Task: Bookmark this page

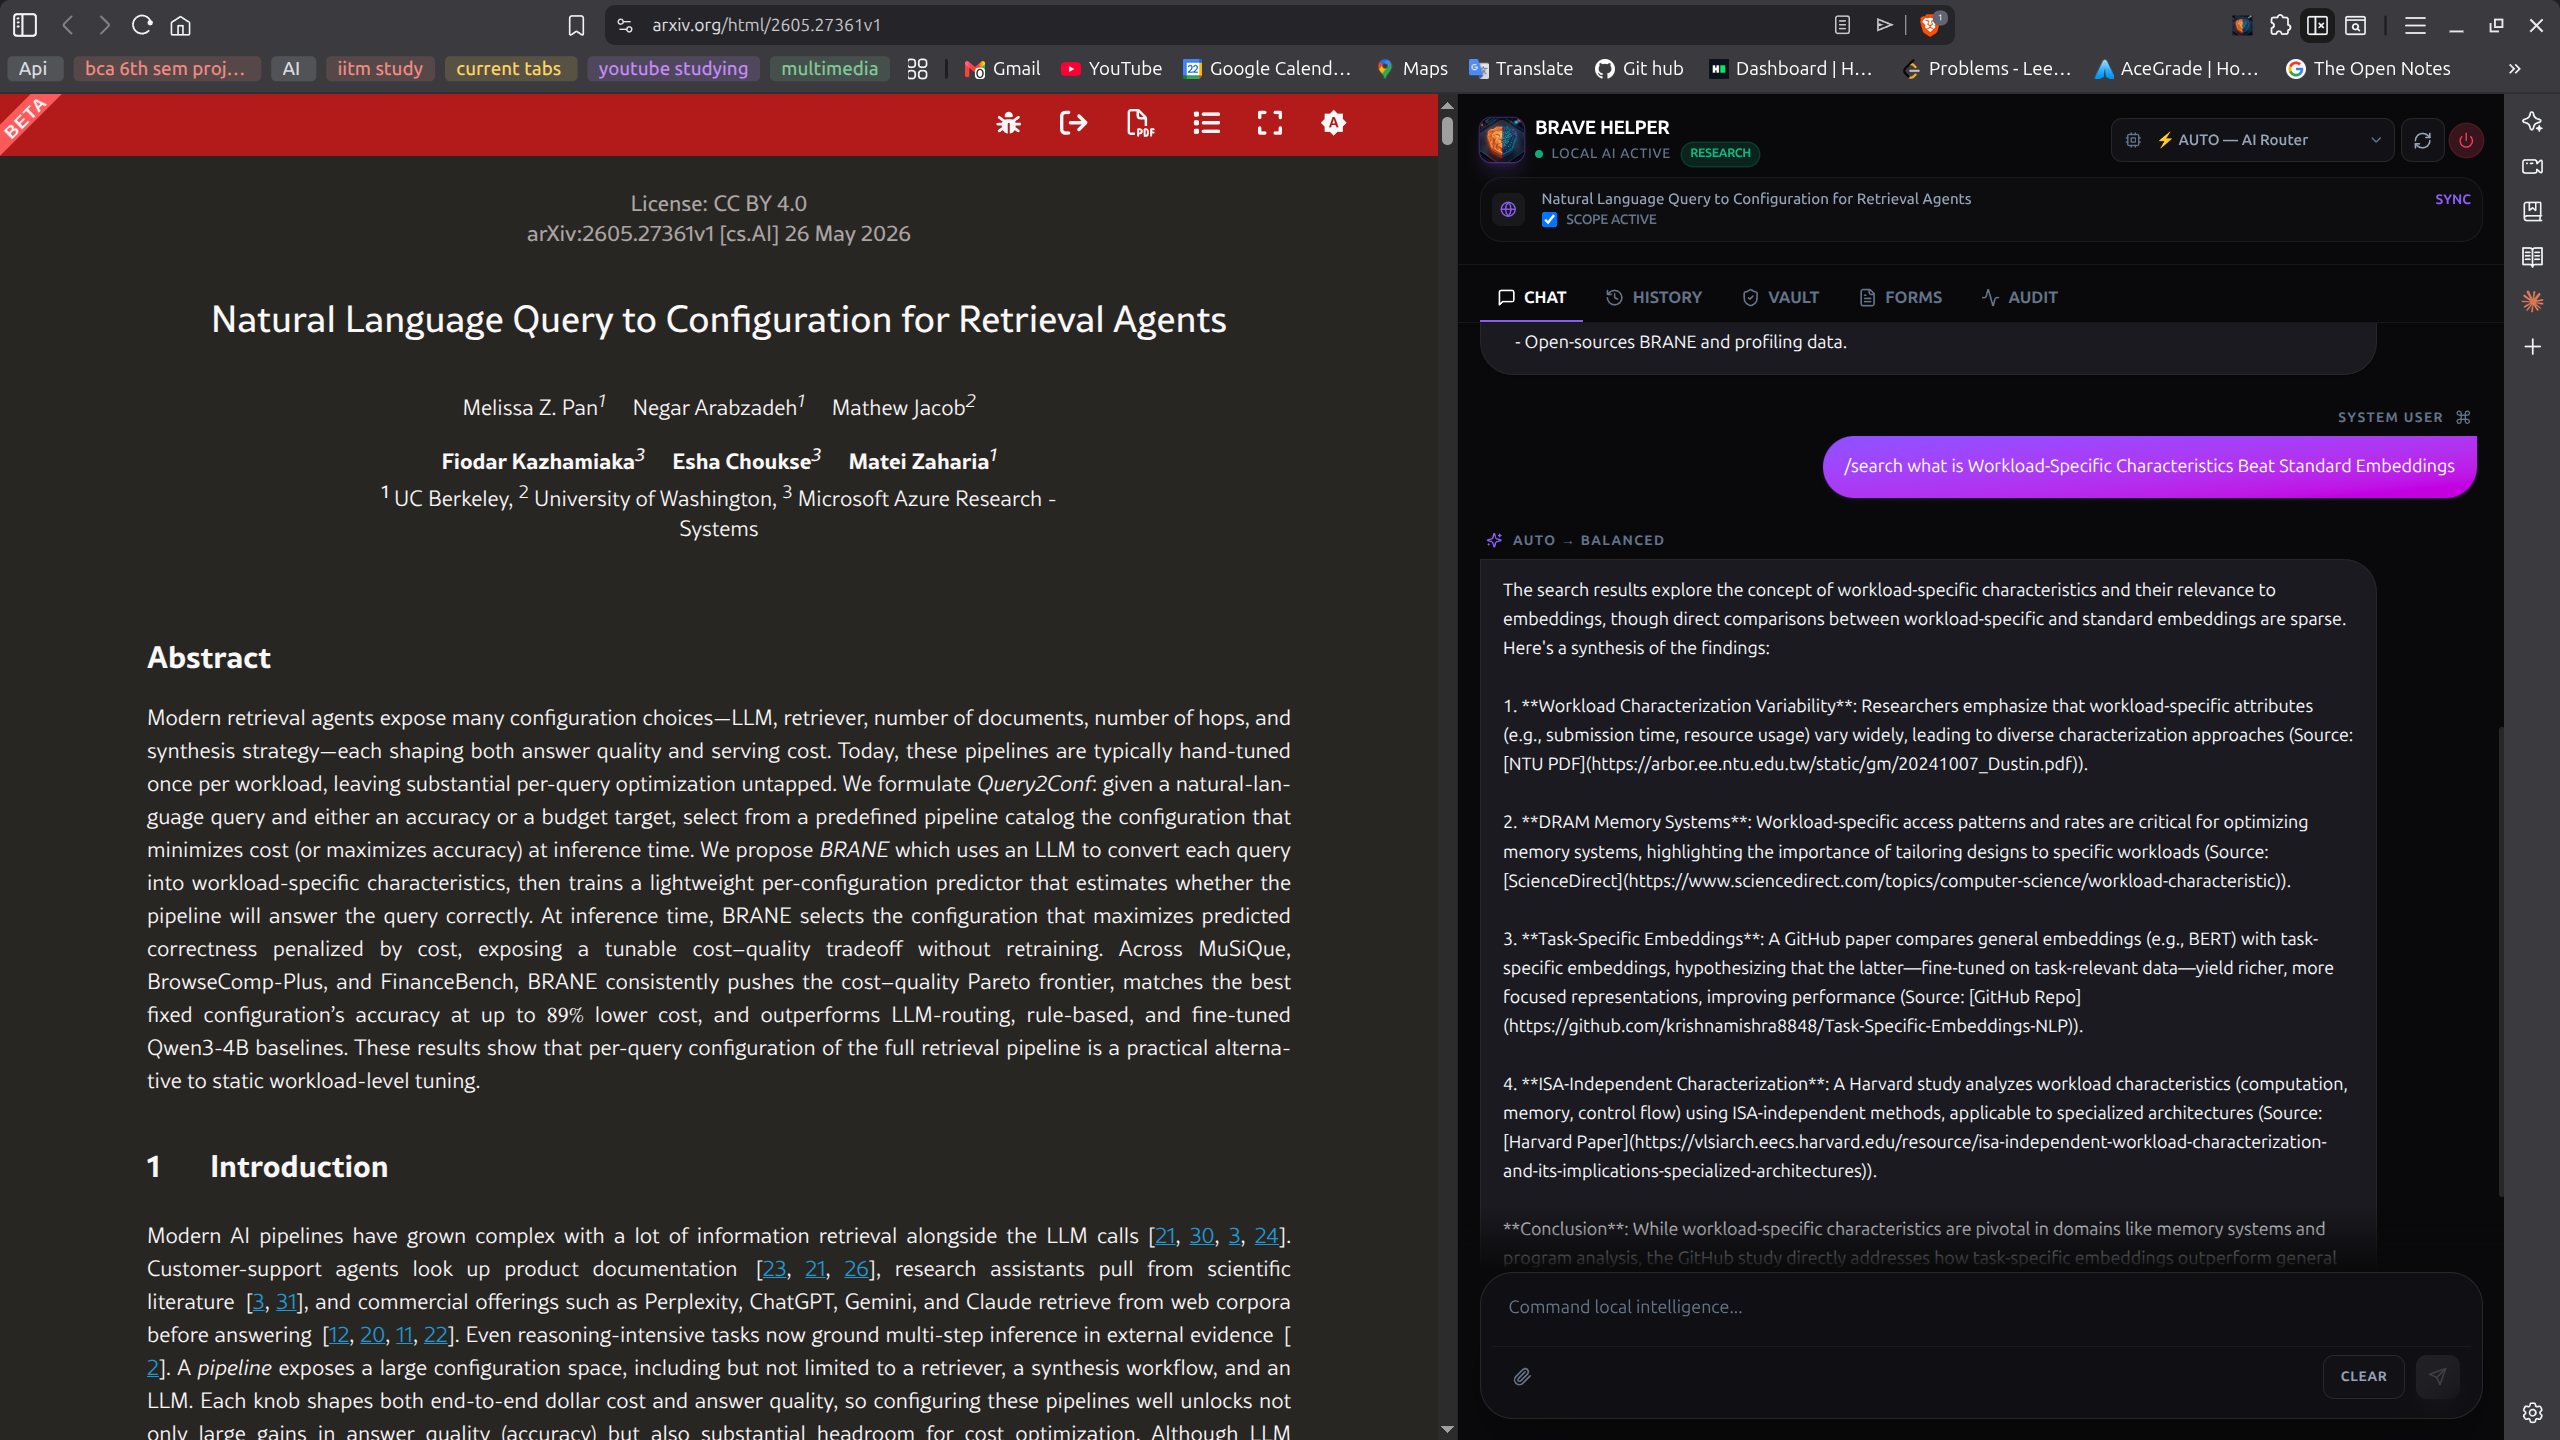Action: 576,25
